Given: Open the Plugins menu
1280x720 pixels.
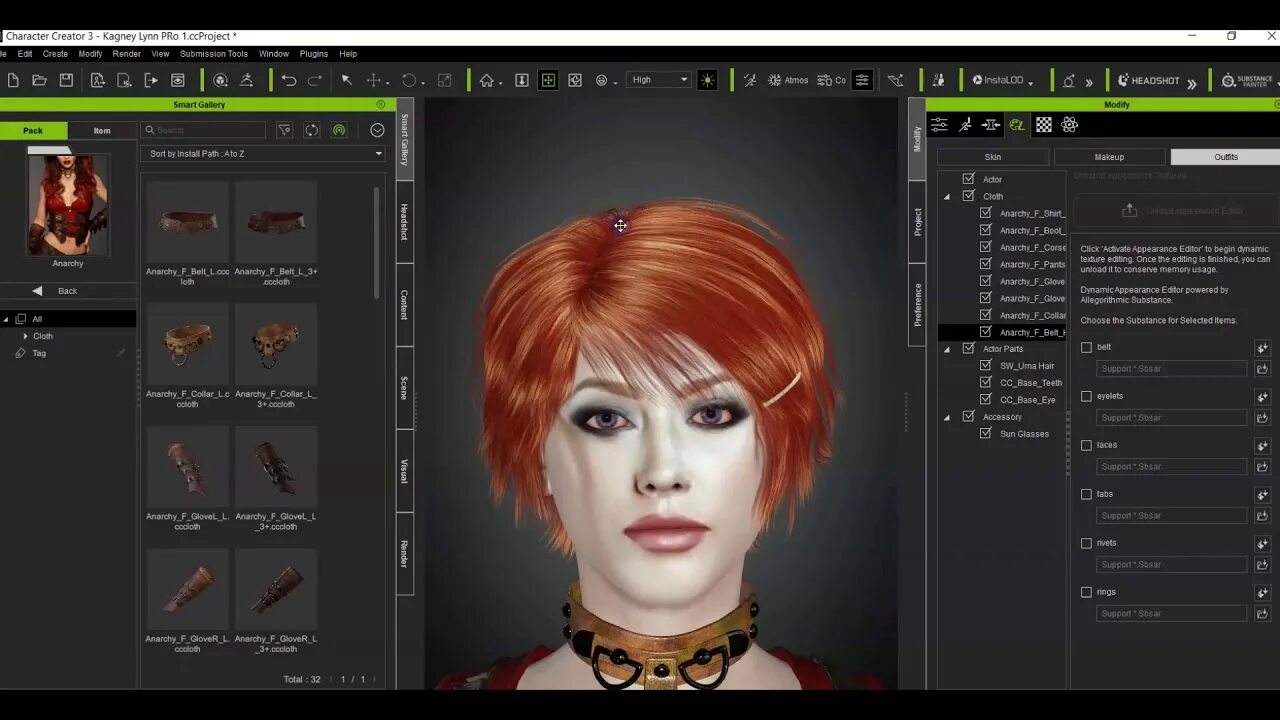Looking at the screenshot, I should pos(314,53).
